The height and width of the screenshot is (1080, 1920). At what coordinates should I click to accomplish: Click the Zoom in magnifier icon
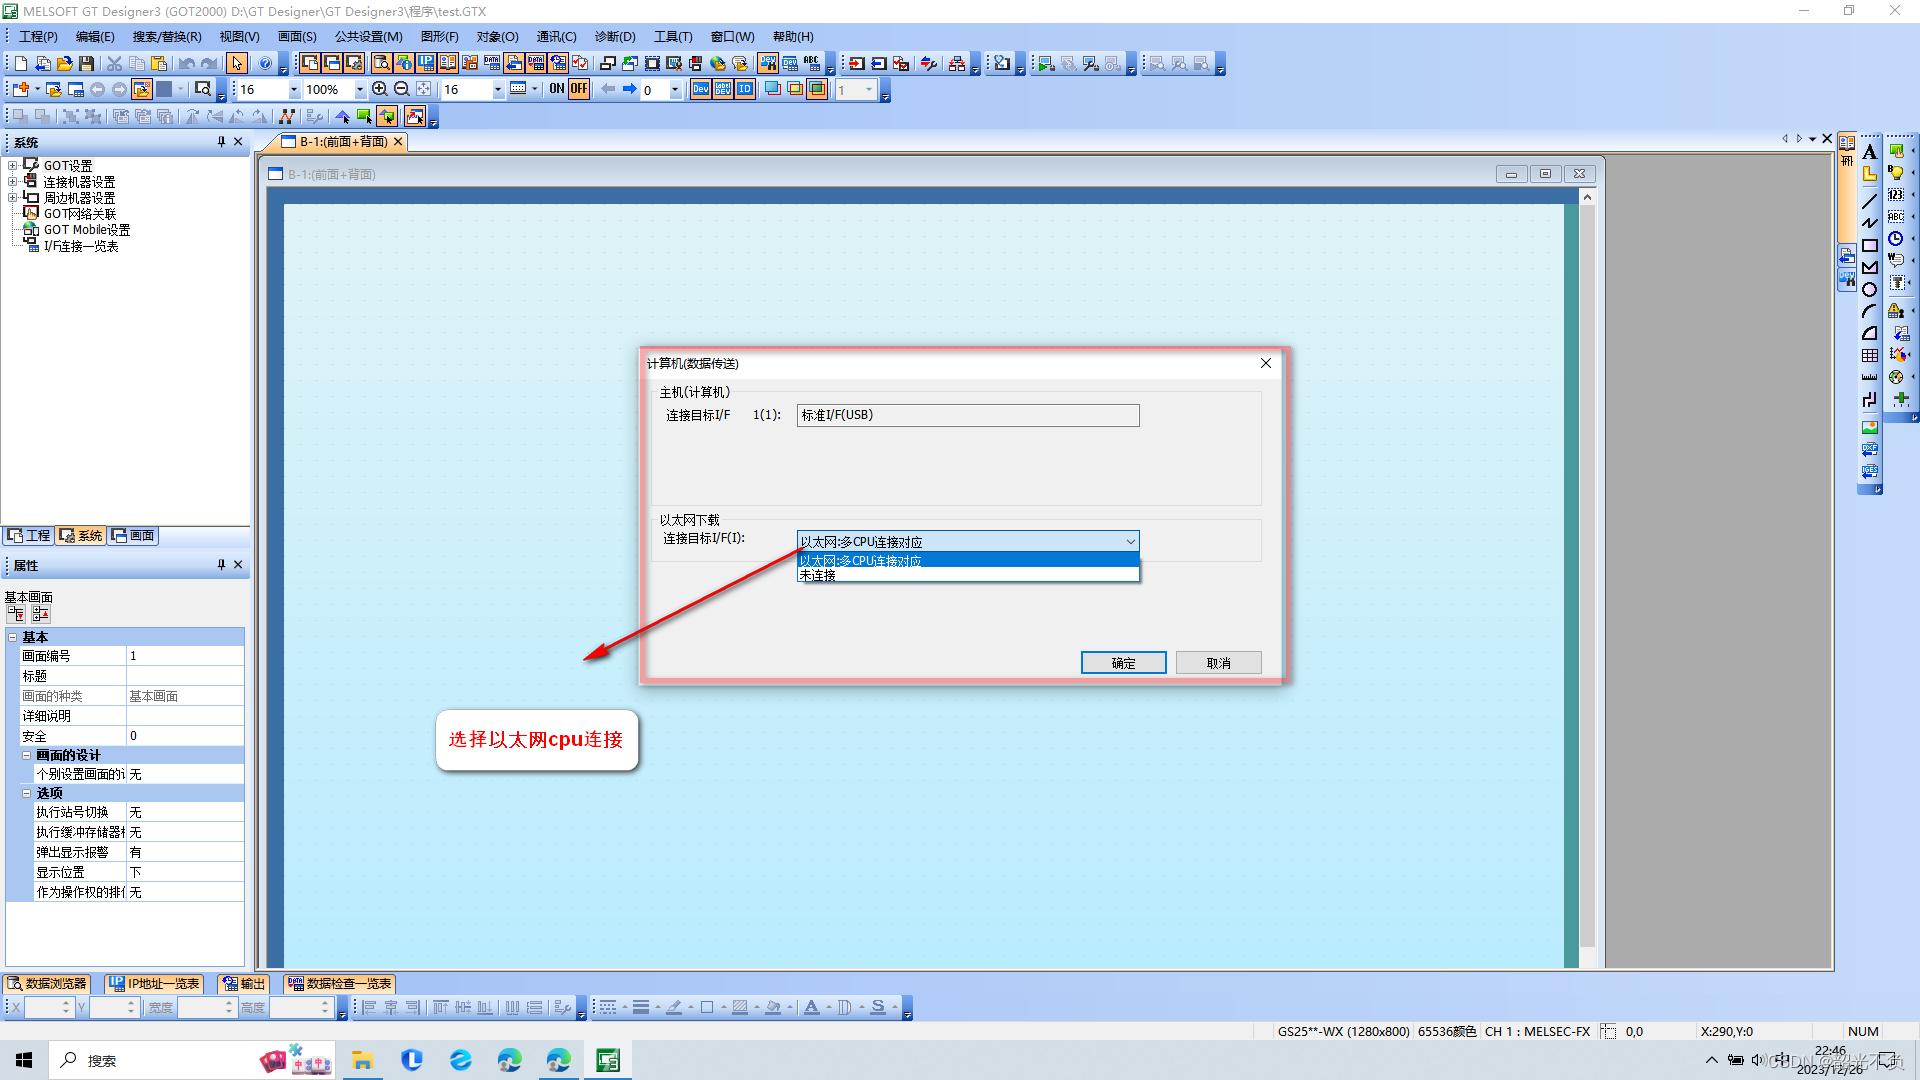coord(380,89)
